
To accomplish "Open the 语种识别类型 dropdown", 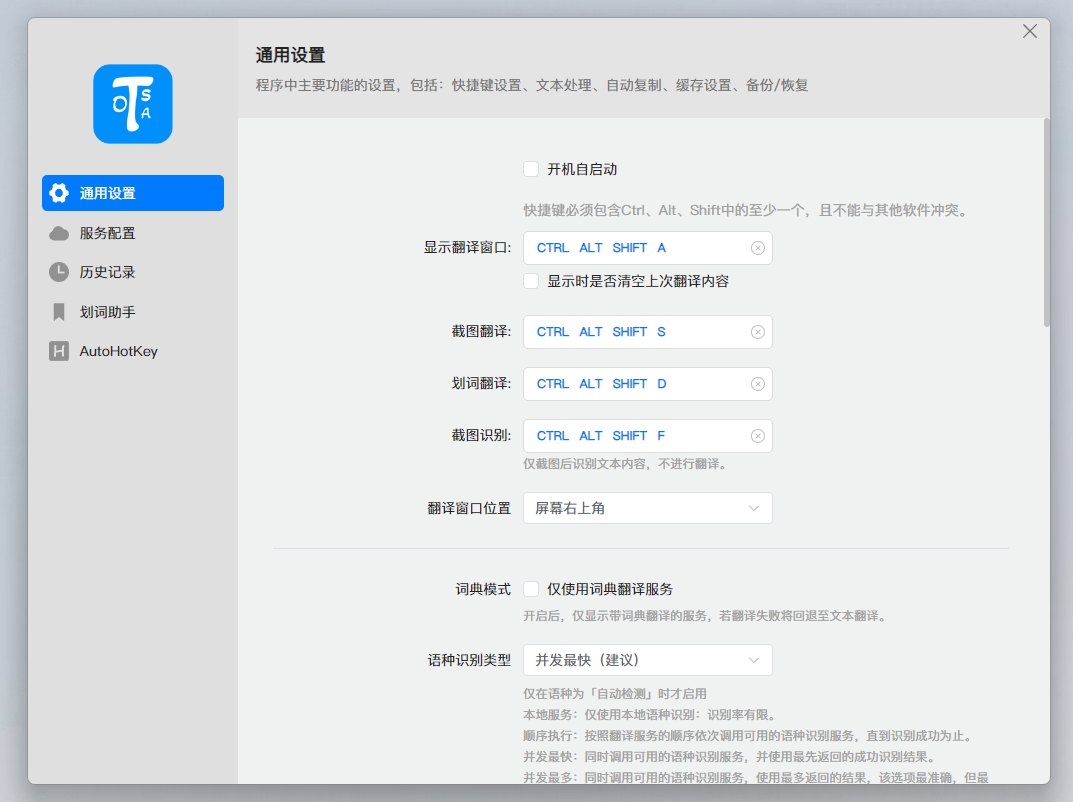I will coord(648,660).
